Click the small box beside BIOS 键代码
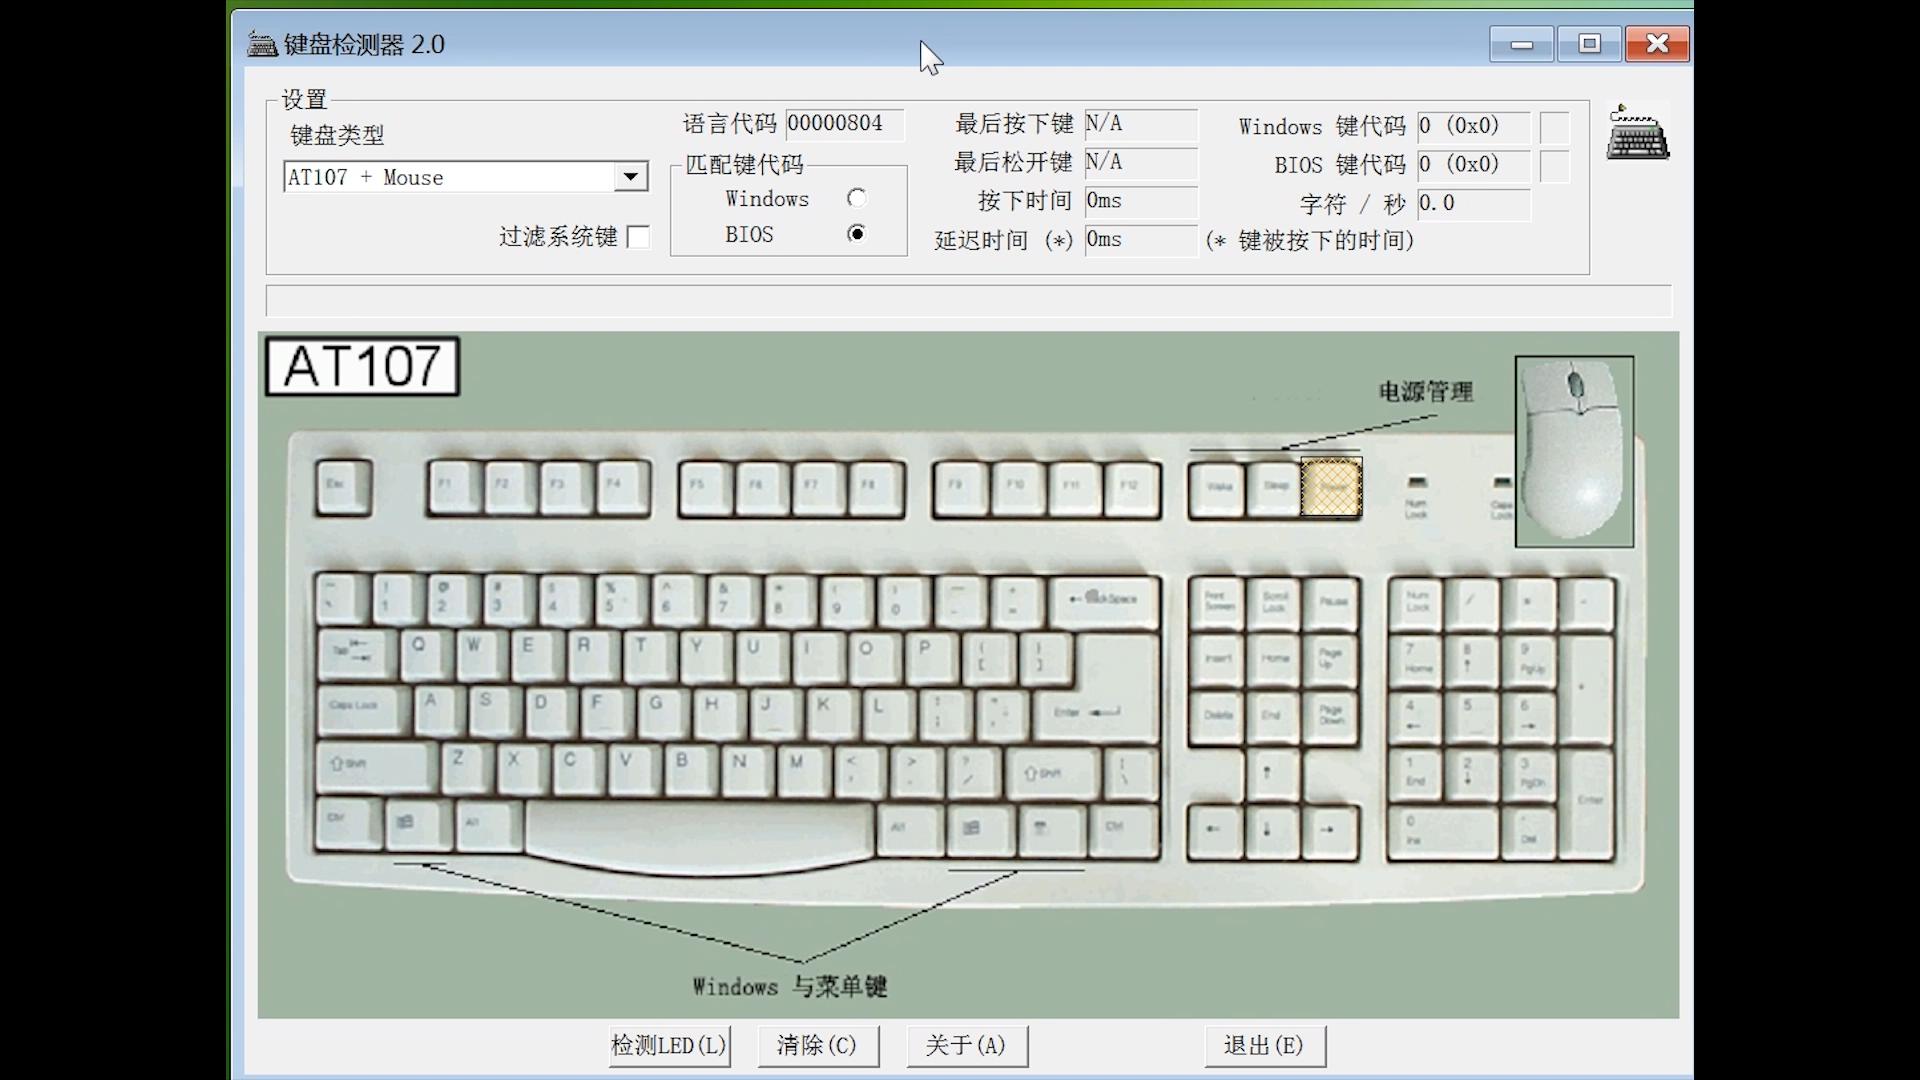This screenshot has width=1920, height=1080. [1554, 166]
